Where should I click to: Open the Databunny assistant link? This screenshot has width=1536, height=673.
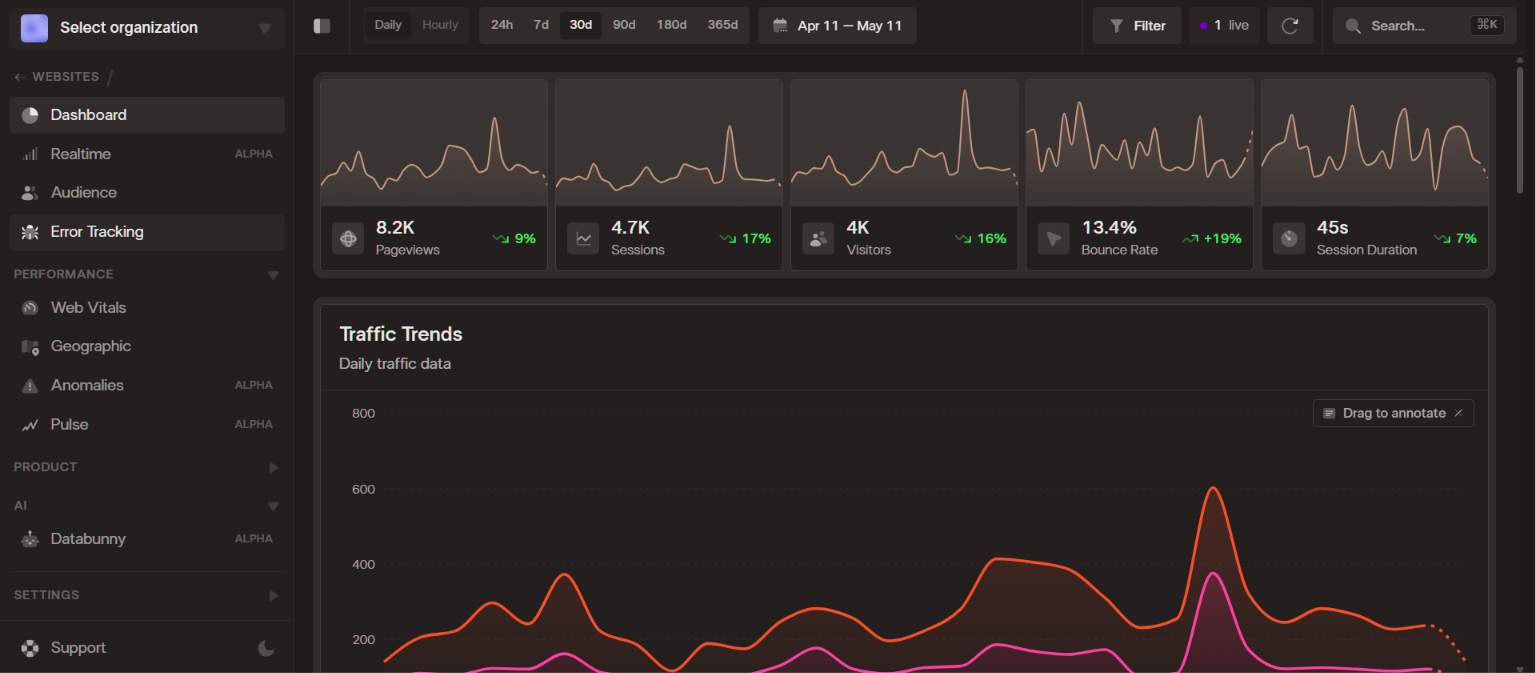pyautogui.click(x=147, y=539)
